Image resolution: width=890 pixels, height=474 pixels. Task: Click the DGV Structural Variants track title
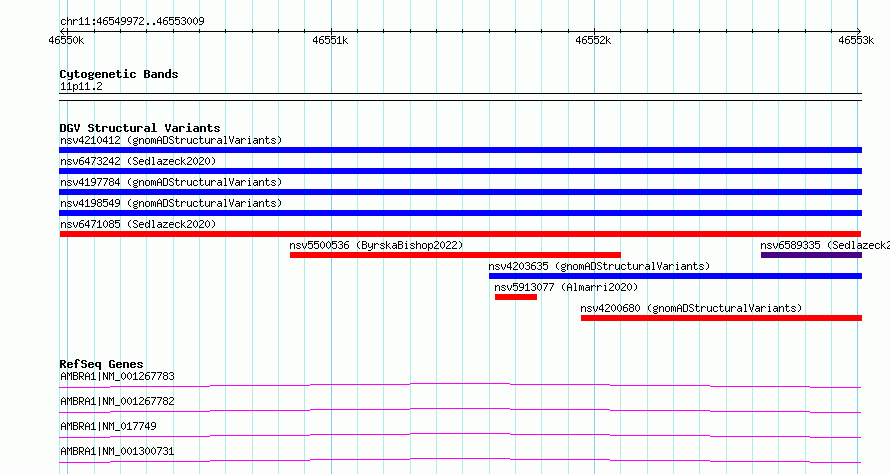[x=140, y=128]
